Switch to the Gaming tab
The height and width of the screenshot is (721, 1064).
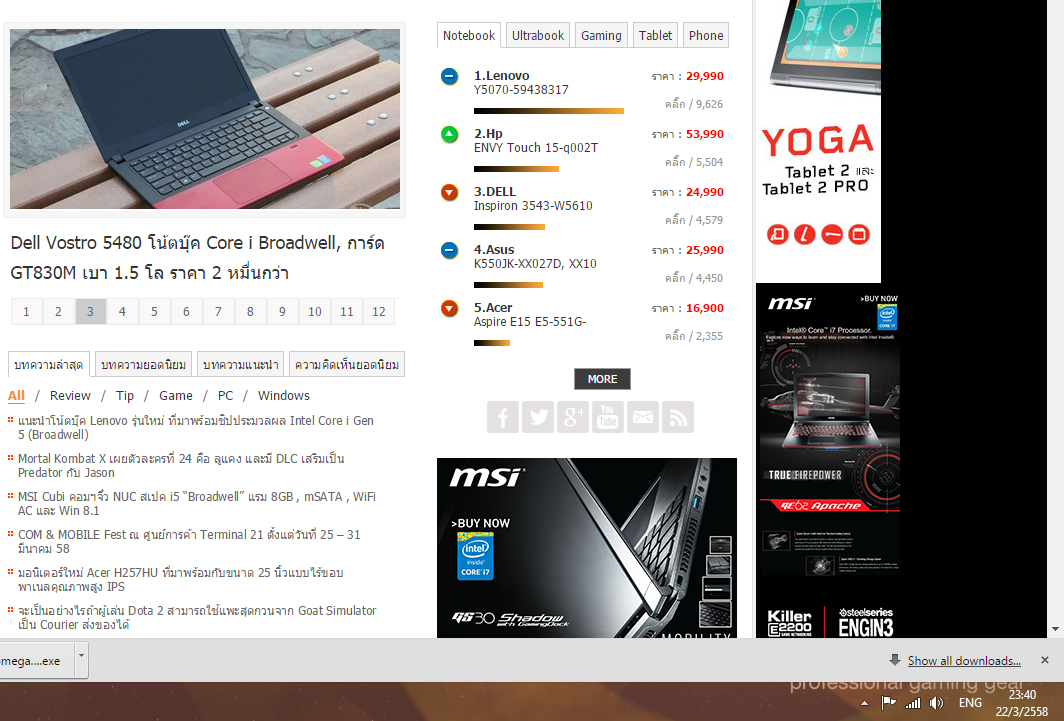[601, 35]
